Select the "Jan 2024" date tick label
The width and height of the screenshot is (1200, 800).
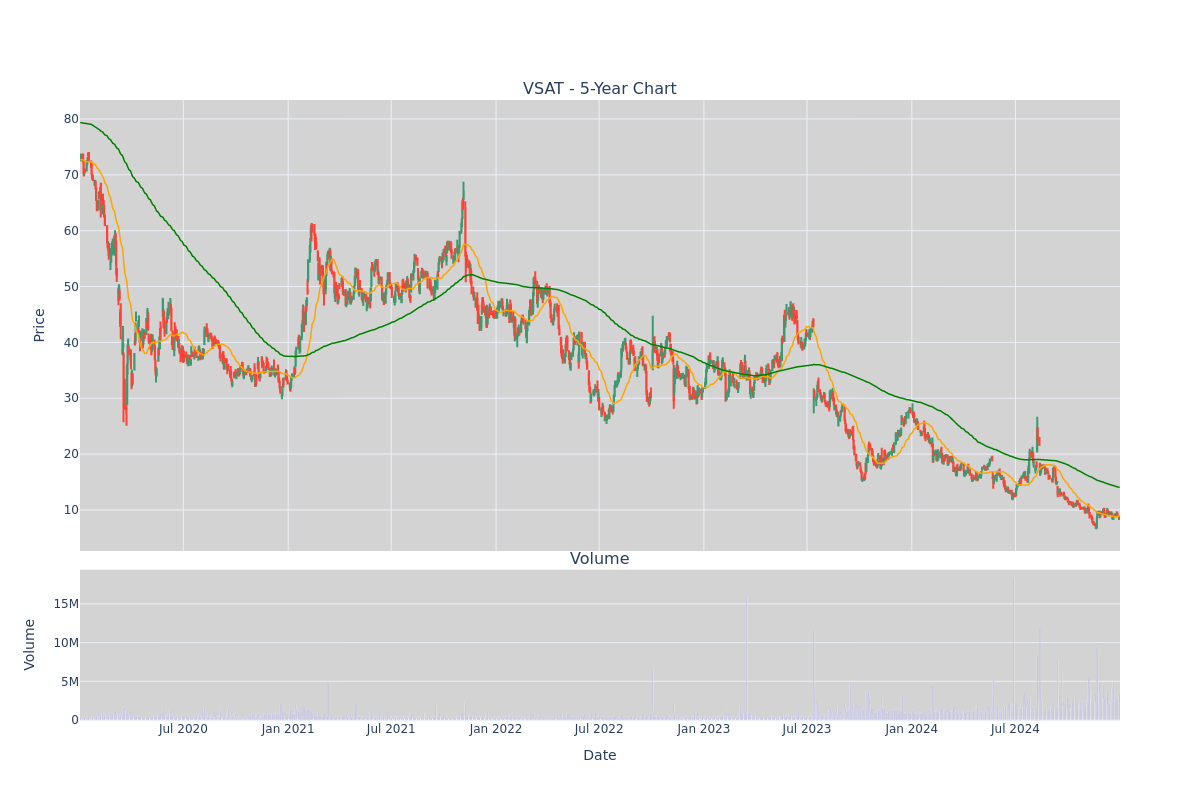click(x=912, y=729)
